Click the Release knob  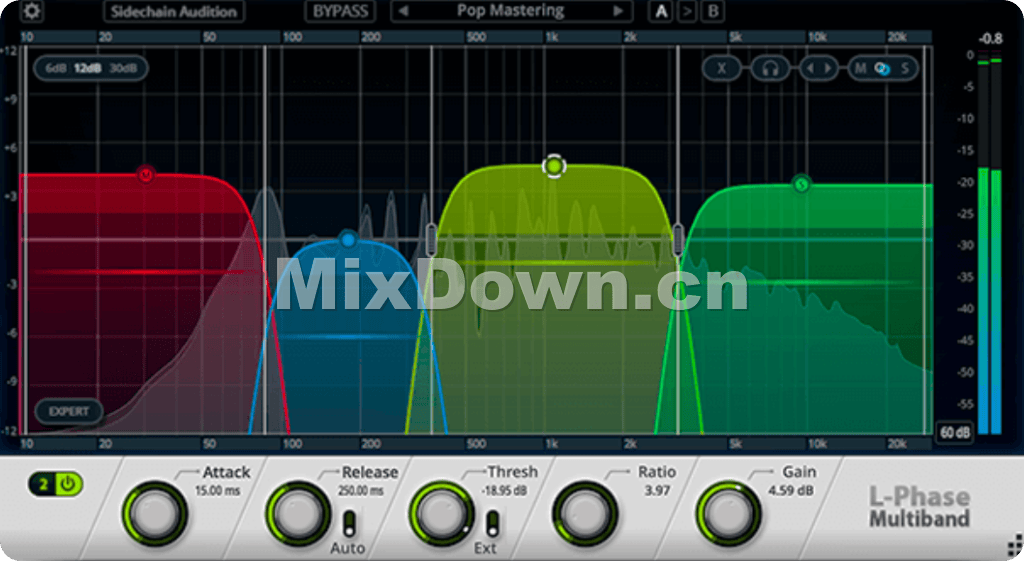pyautogui.click(x=298, y=514)
